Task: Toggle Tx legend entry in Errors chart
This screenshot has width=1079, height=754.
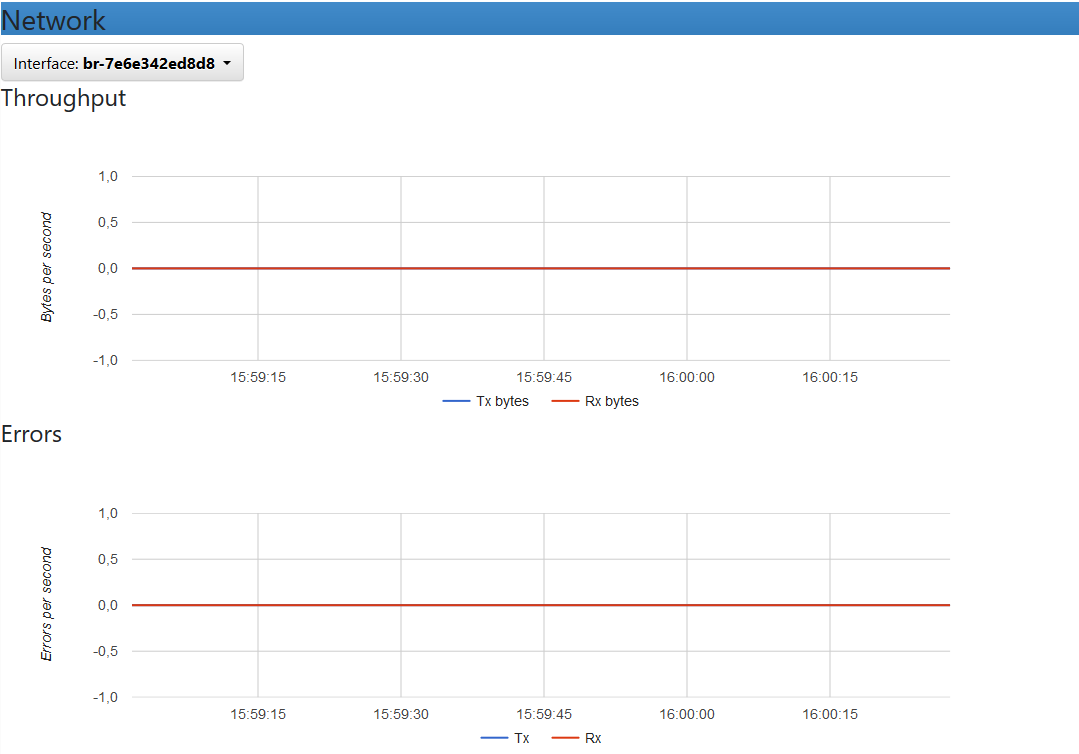Action: click(x=505, y=738)
